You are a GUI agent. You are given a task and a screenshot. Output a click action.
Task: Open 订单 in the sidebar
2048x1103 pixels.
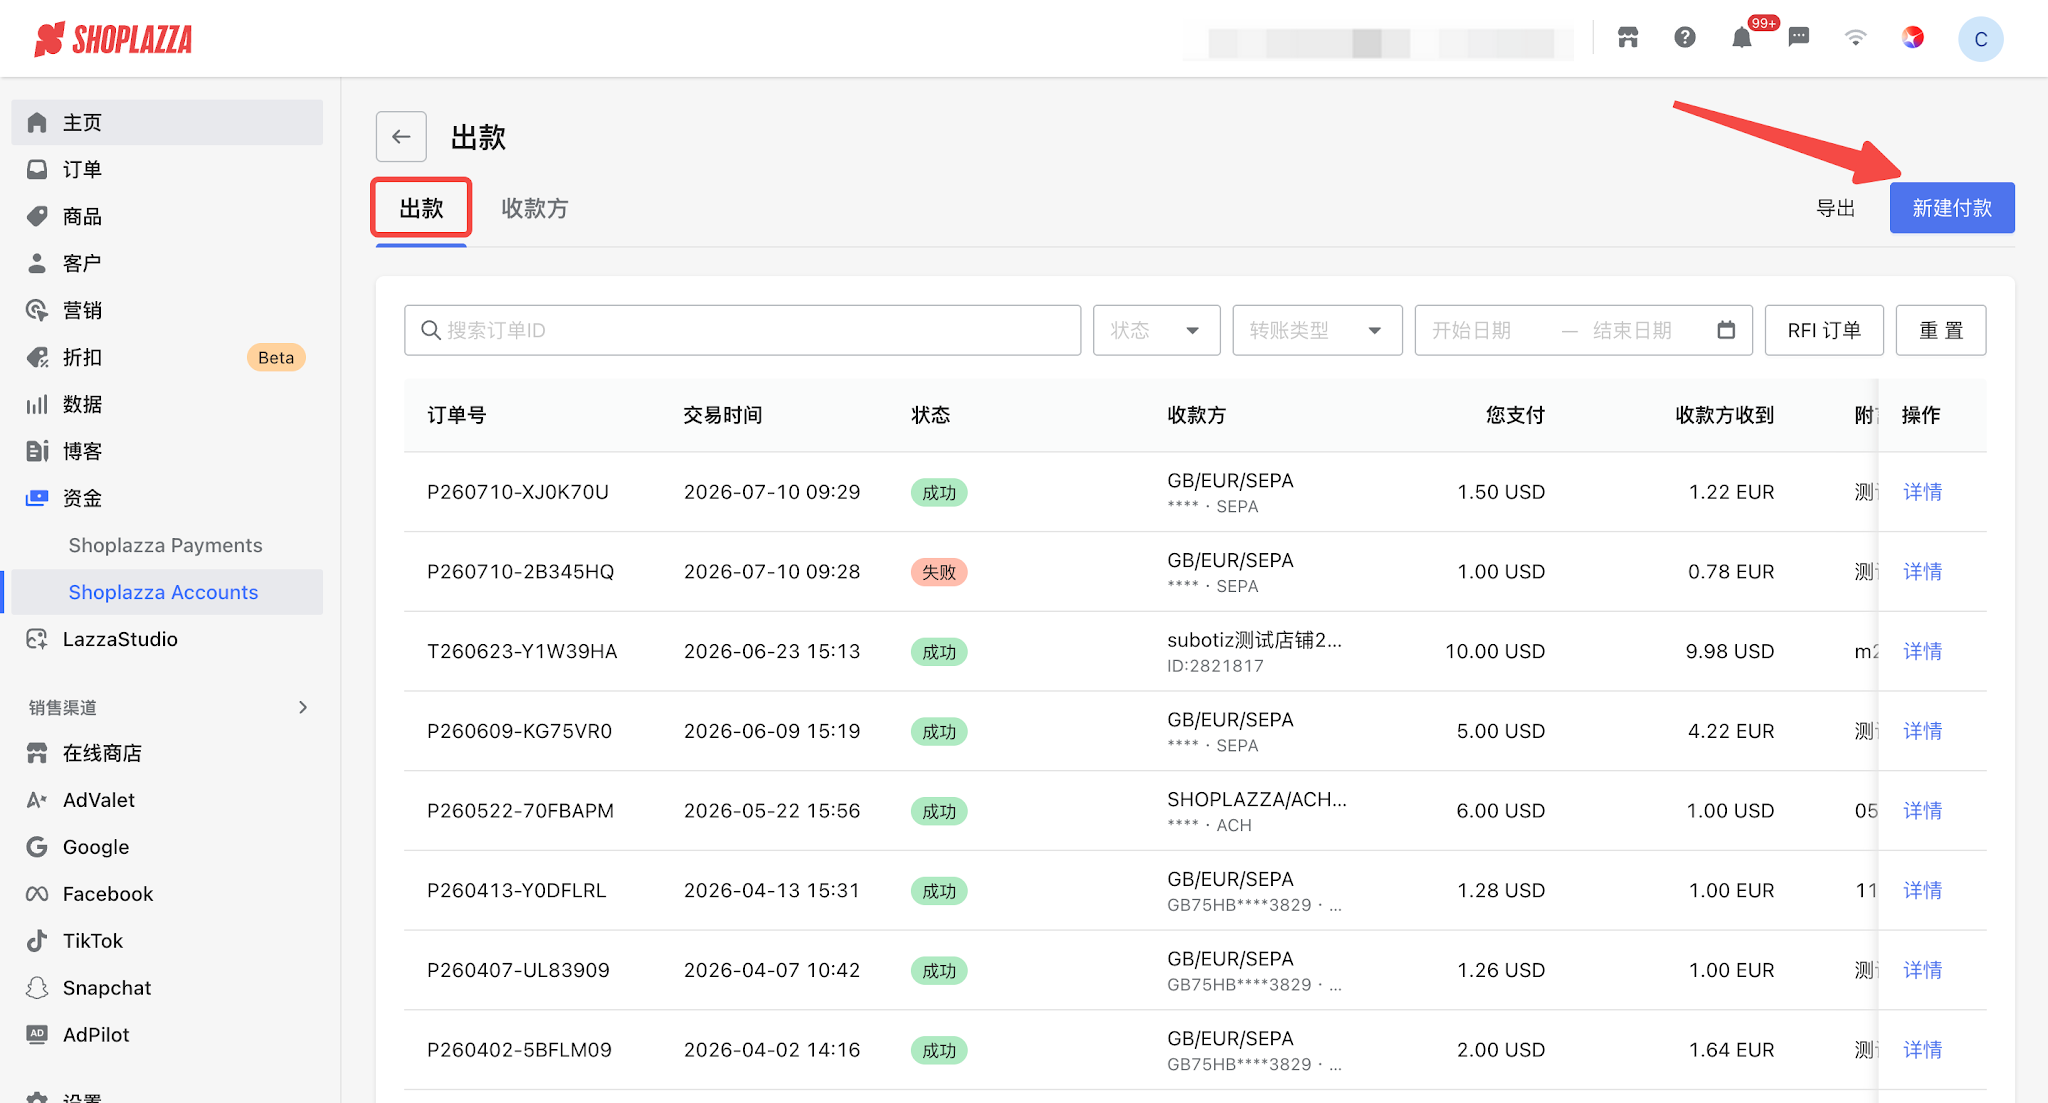point(167,169)
